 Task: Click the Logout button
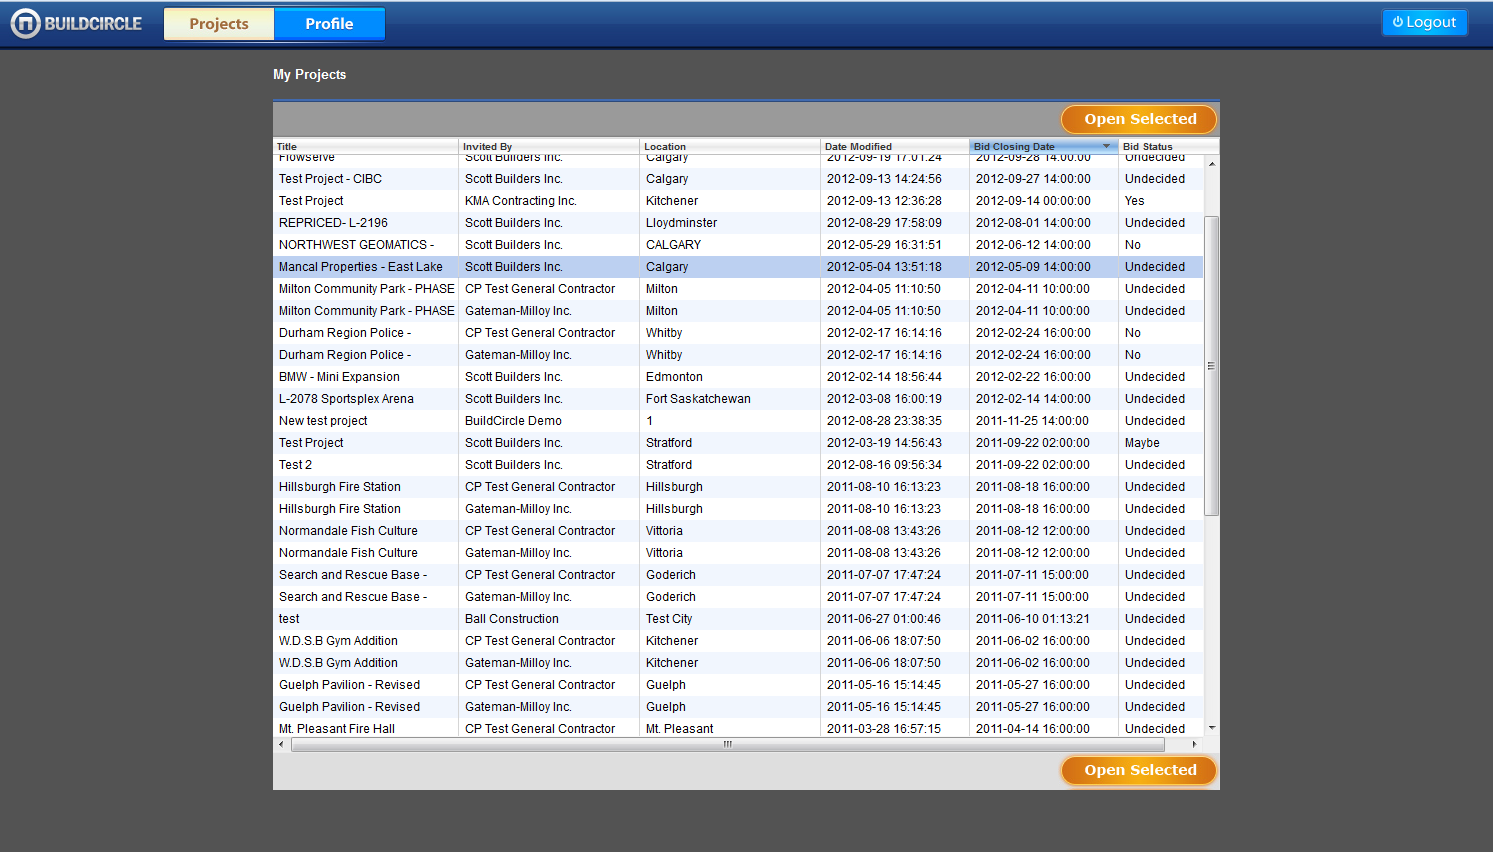tap(1424, 22)
